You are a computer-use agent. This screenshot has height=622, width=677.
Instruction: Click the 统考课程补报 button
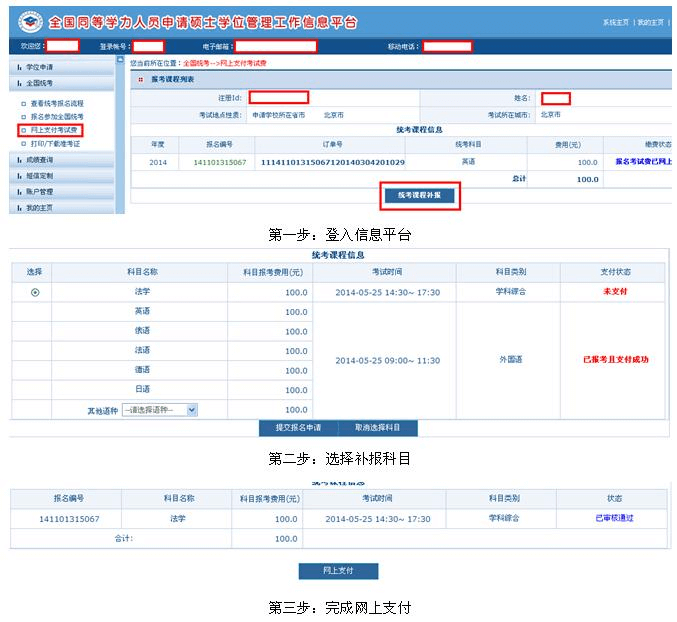tap(420, 196)
